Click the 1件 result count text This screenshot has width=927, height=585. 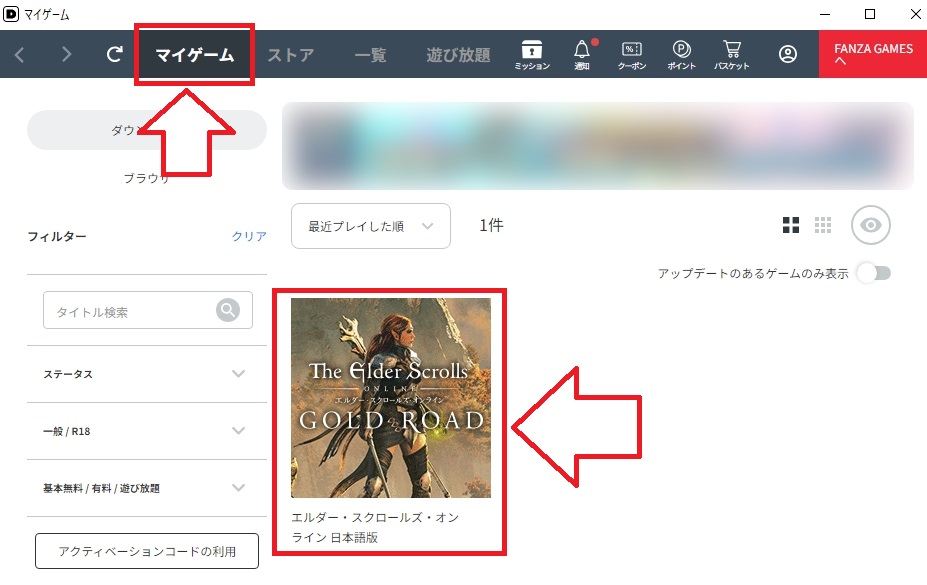[491, 225]
